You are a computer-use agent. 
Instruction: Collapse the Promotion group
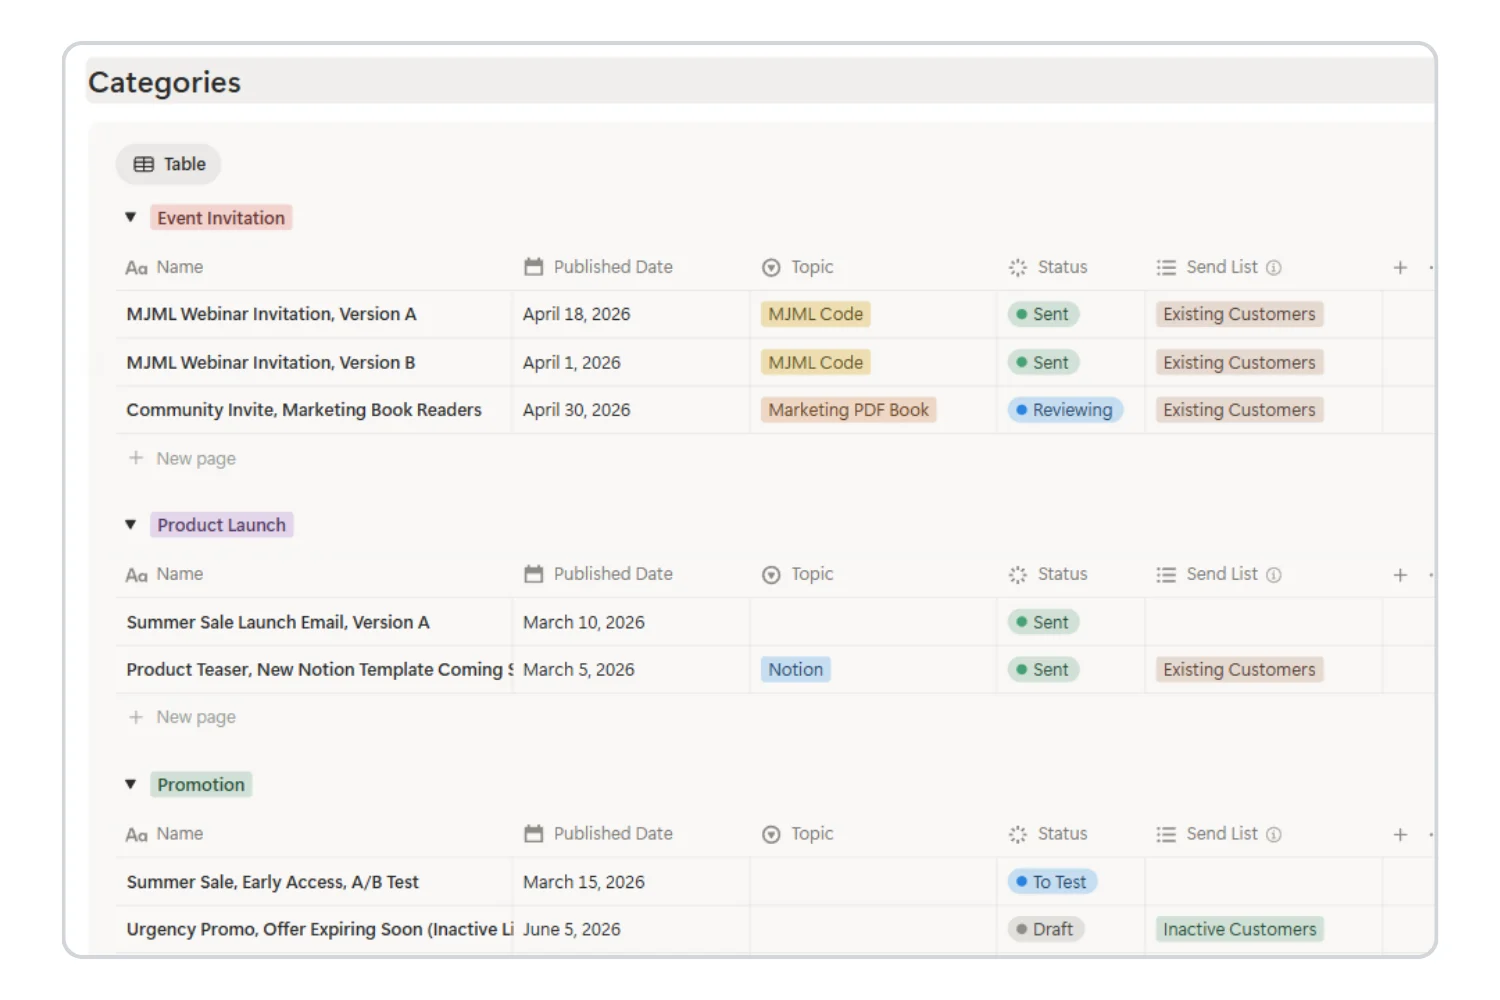pyautogui.click(x=131, y=784)
